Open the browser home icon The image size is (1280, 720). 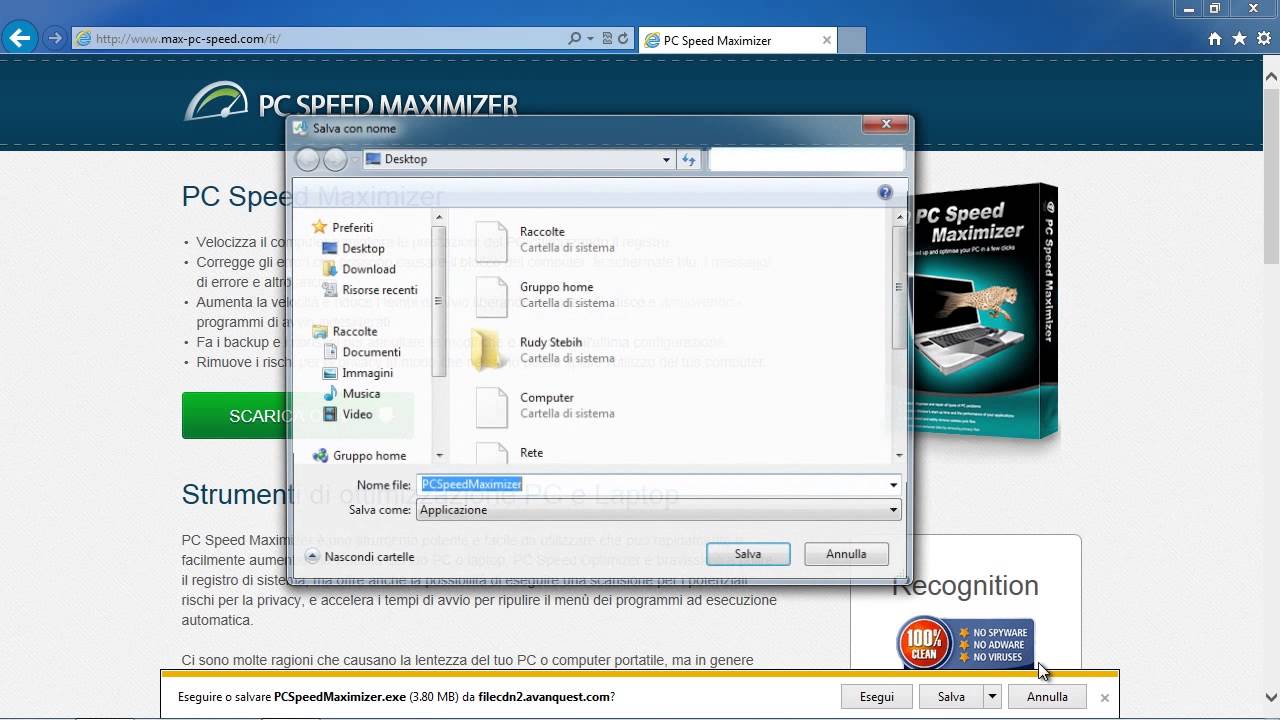[x=1215, y=39]
